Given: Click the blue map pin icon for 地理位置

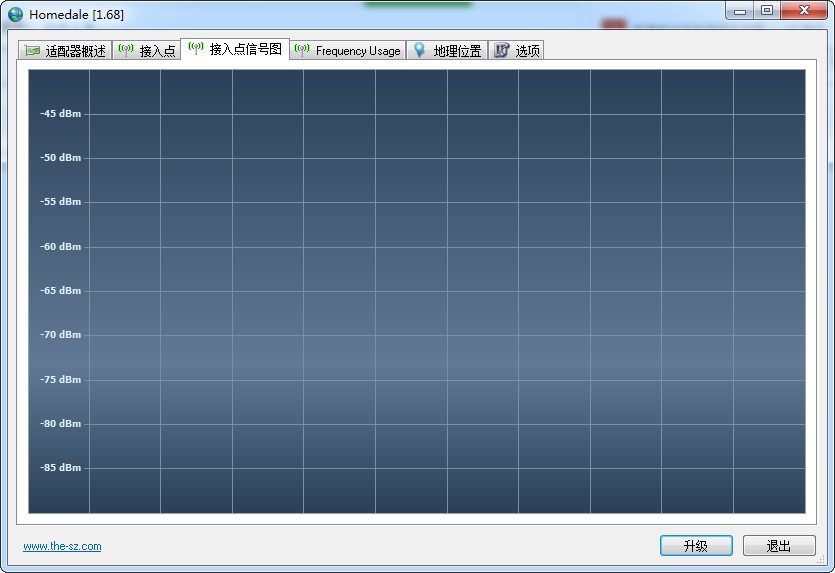Looking at the screenshot, I should [420, 50].
